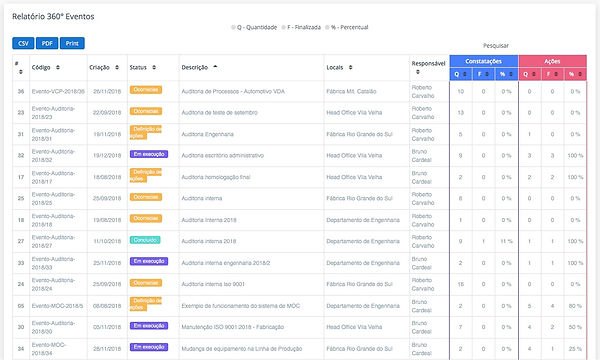Click the Pesquisar search field
600x360 pixels.
496,46
